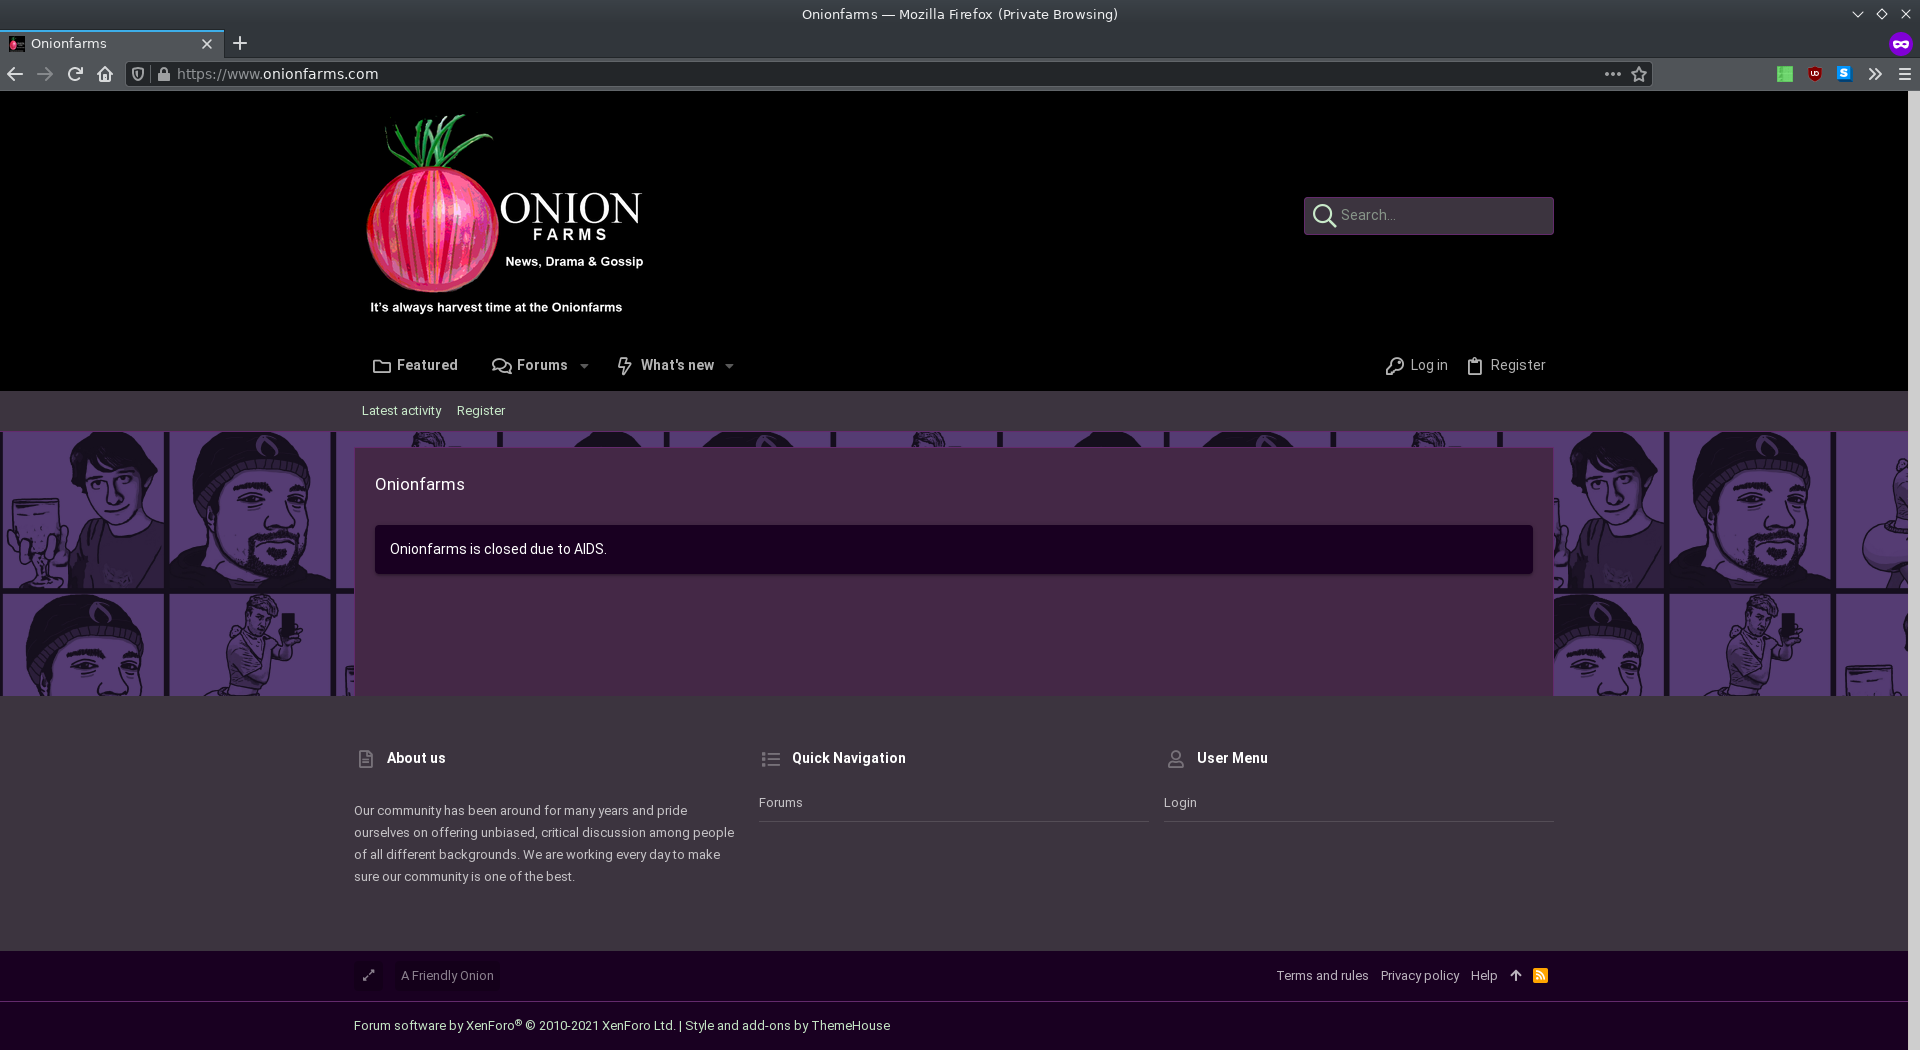This screenshot has height=1050, width=1920.
Task: Show site security info via padlock
Action: 164,74
